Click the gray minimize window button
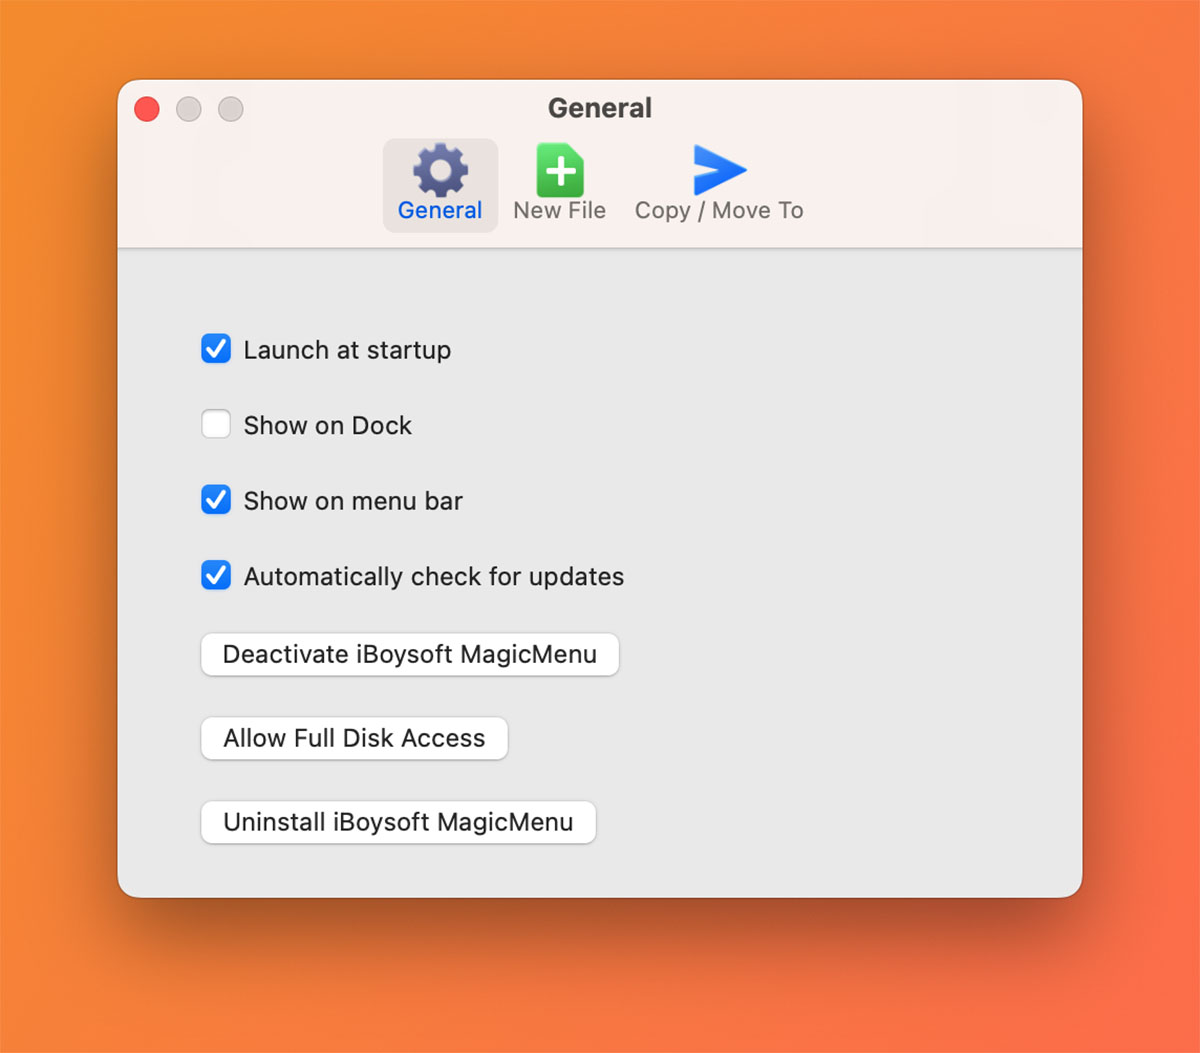Viewport: 1200px width, 1053px height. [189, 109]
